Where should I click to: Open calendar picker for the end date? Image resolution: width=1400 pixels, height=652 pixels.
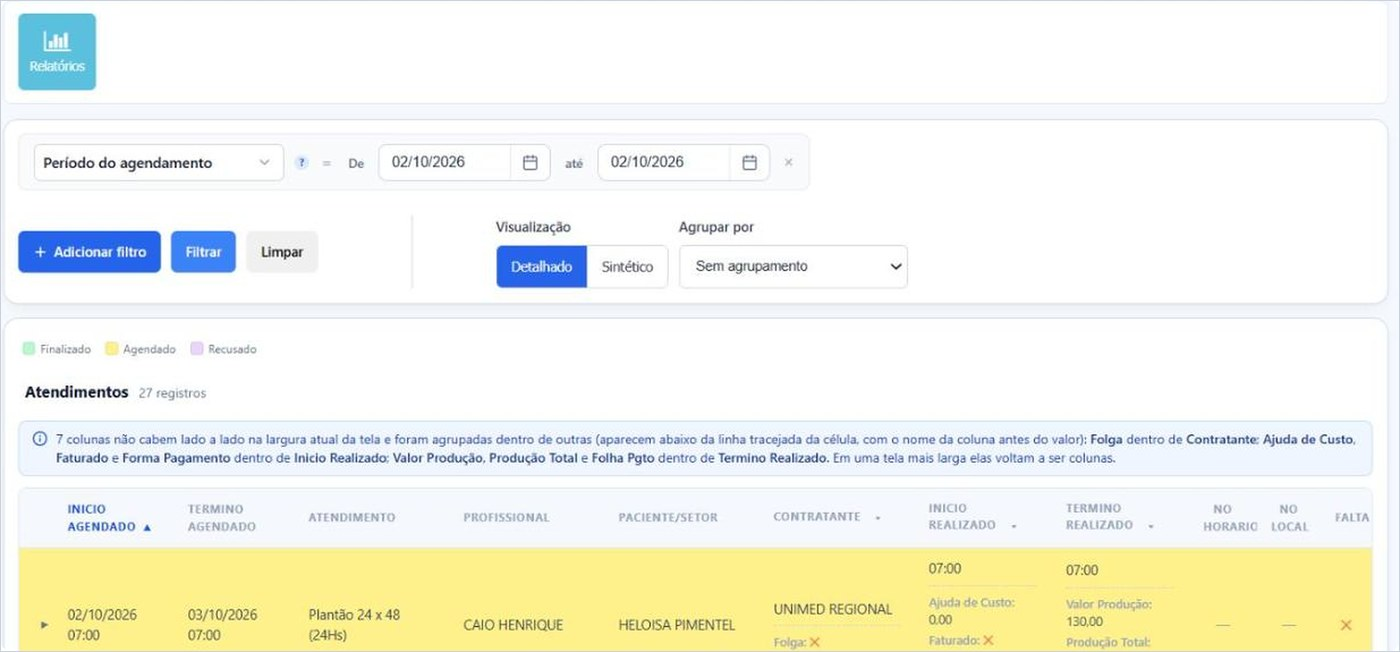point(749,162)
